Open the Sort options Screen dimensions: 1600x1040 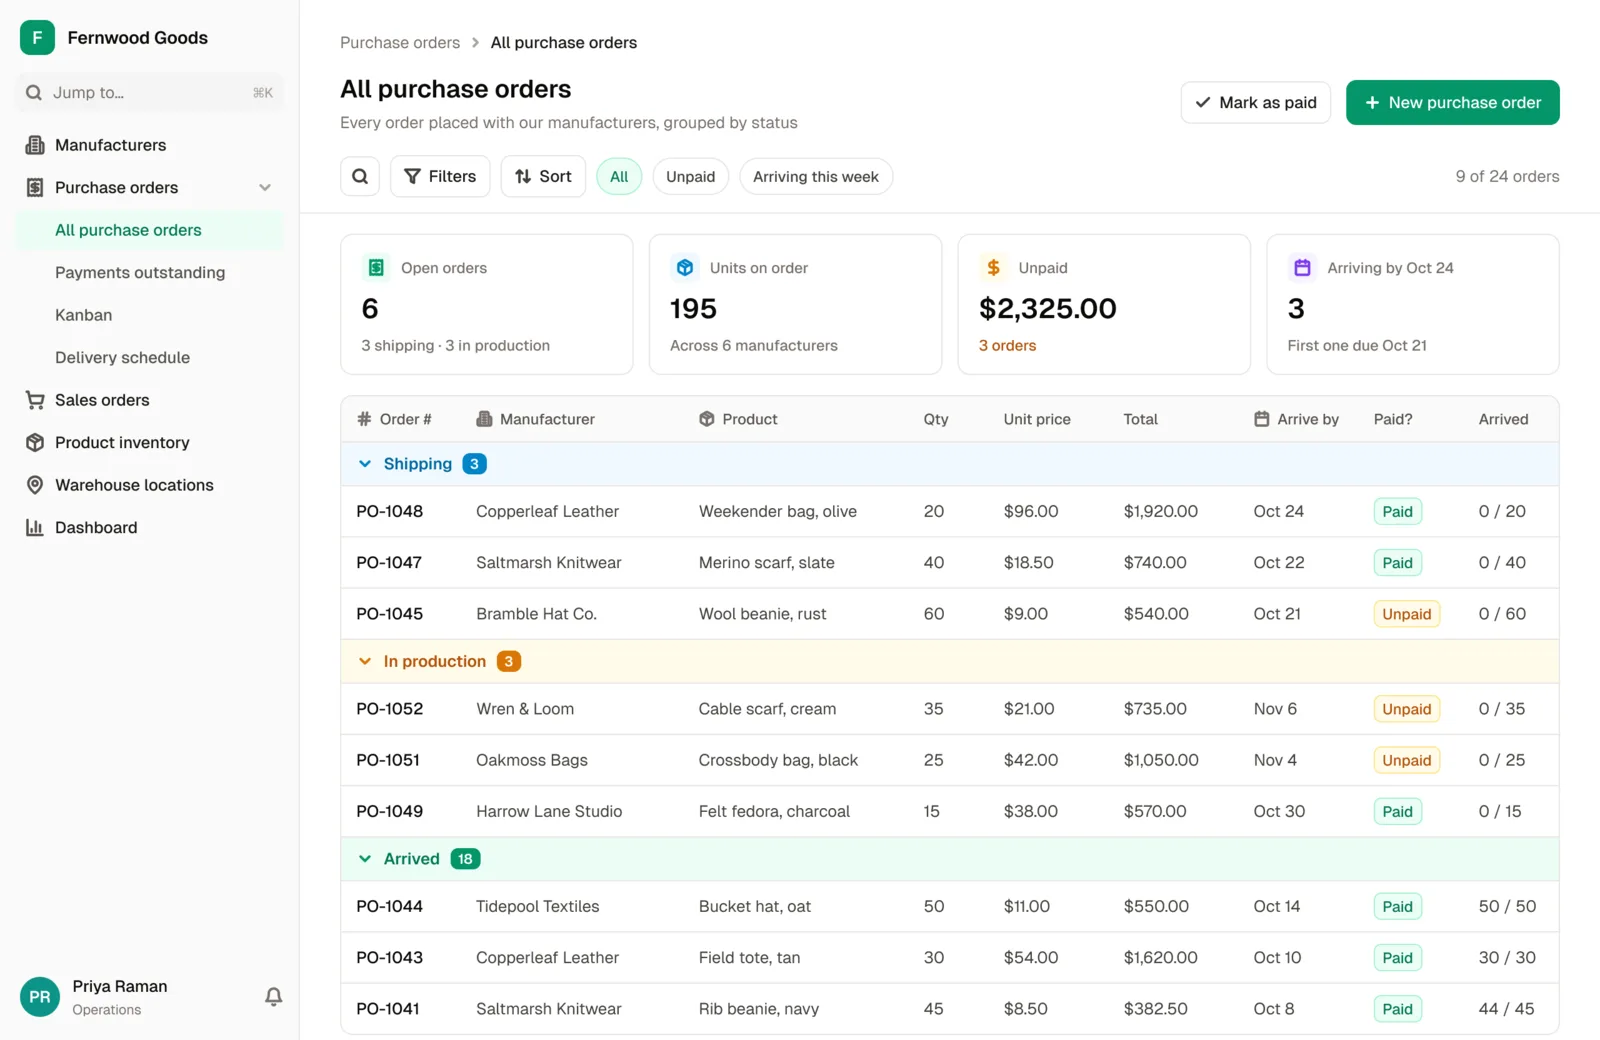(x=543, y=176)
